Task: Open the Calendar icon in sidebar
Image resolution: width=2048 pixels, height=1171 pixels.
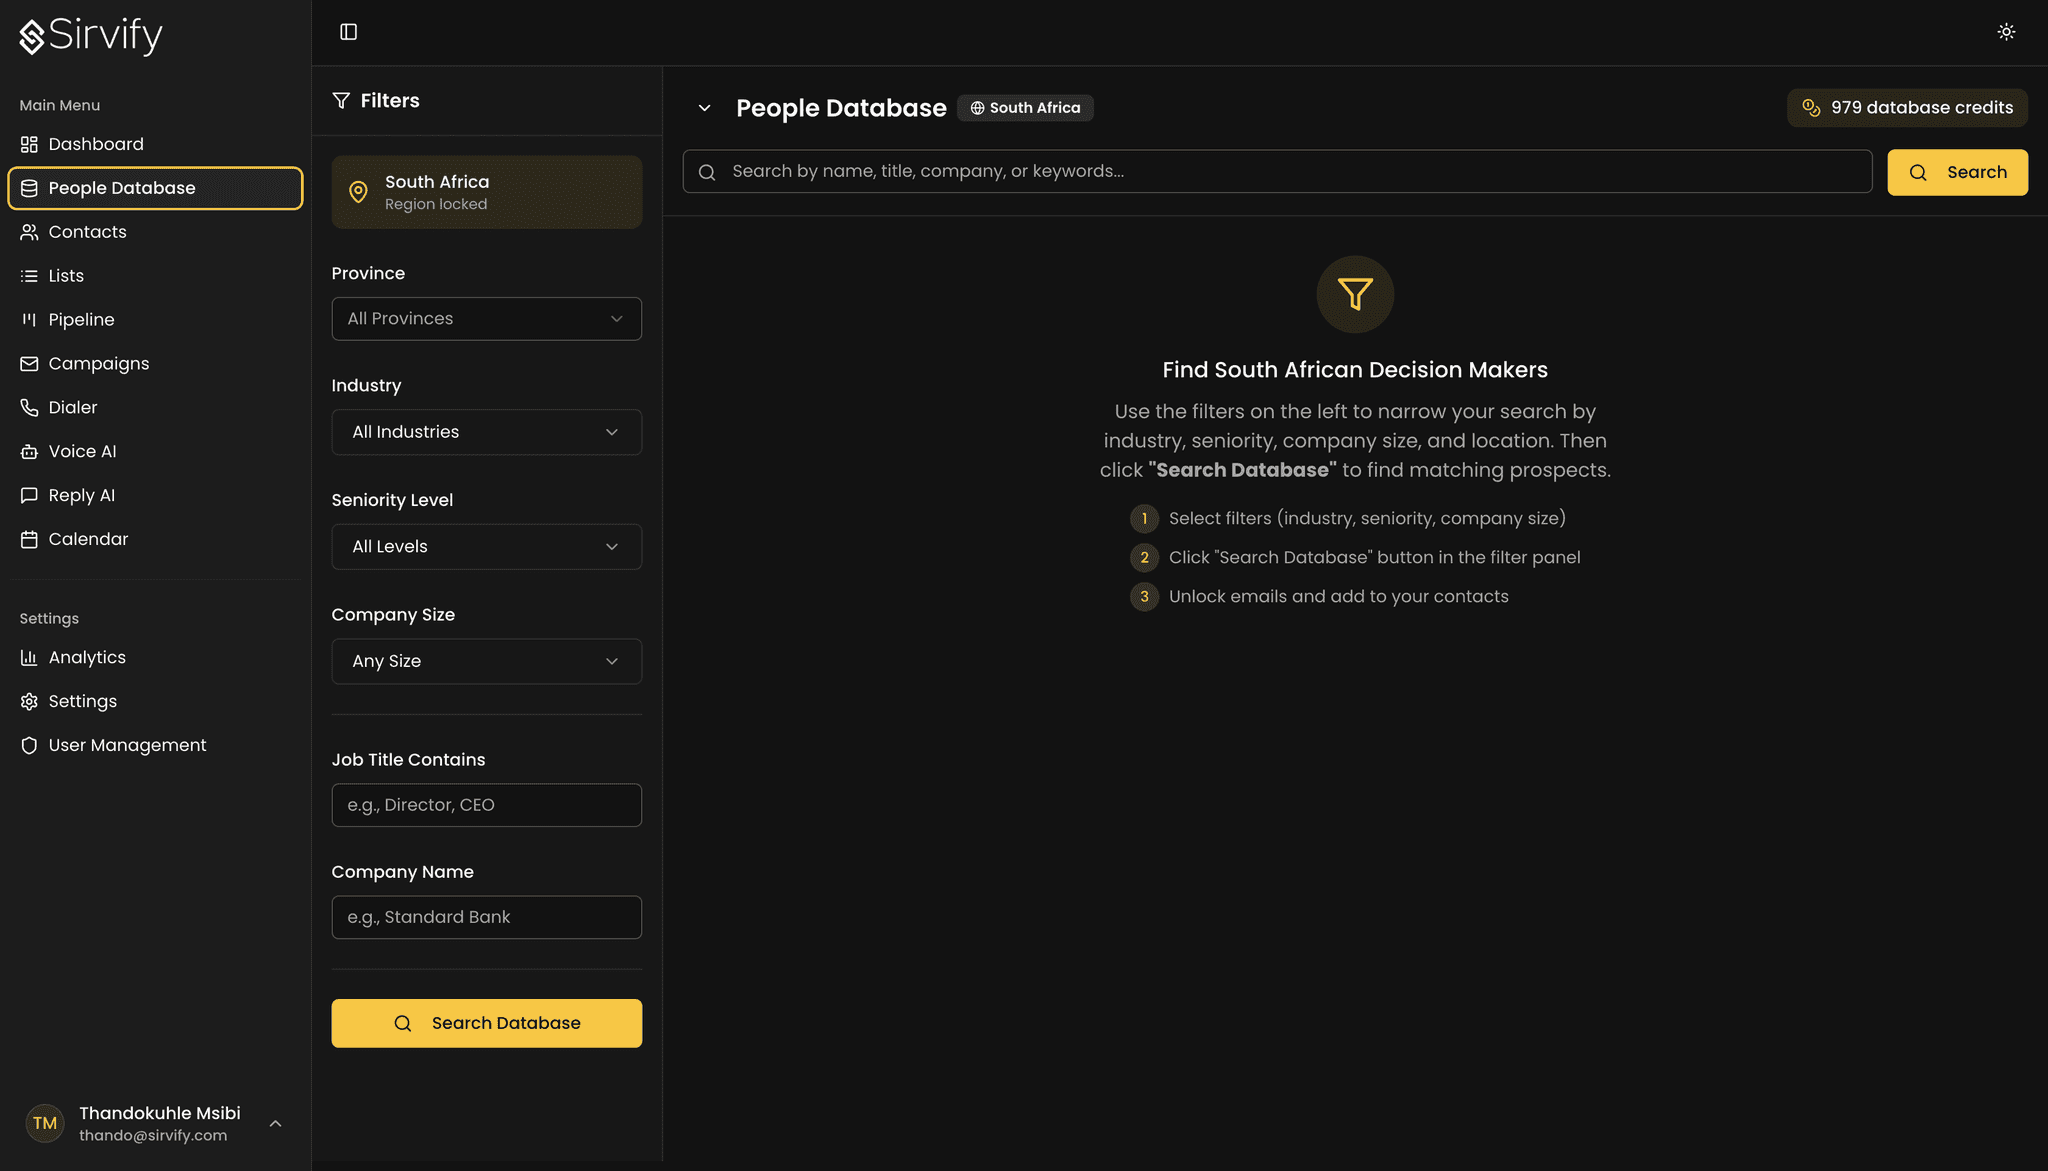Action: point(29,540)
